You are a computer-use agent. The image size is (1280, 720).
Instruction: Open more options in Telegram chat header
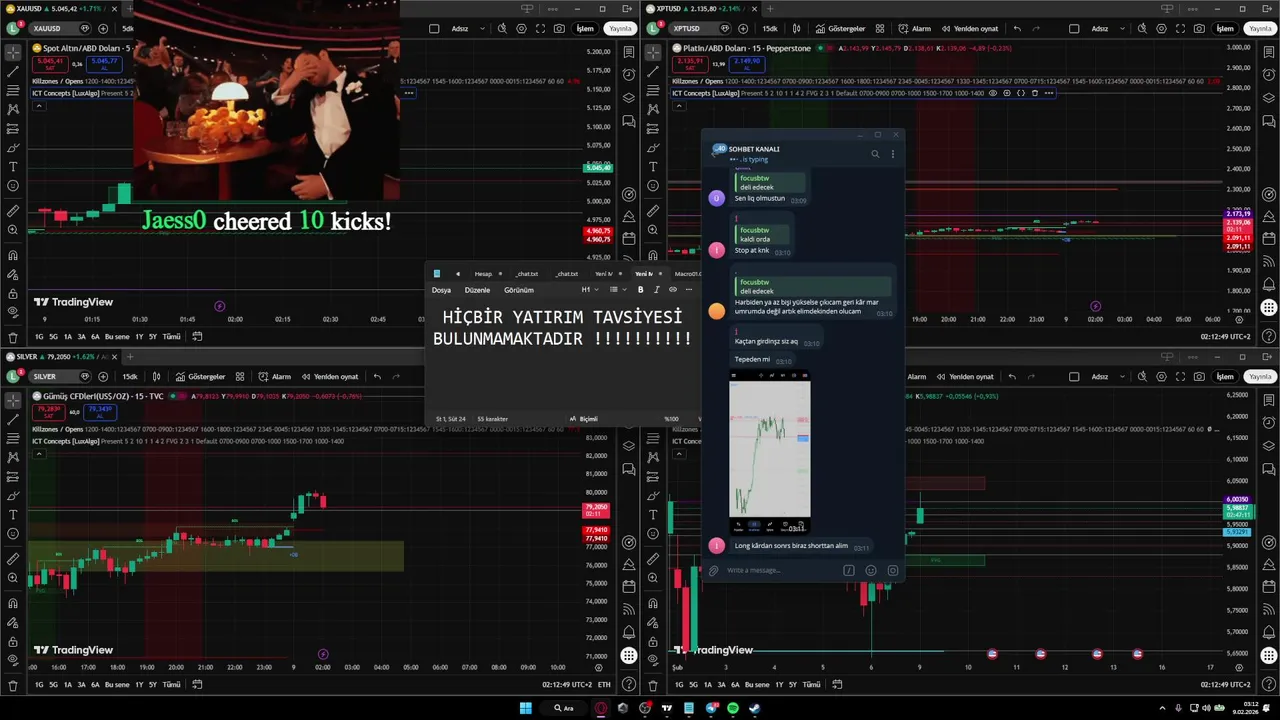click(x=893, y=154)
